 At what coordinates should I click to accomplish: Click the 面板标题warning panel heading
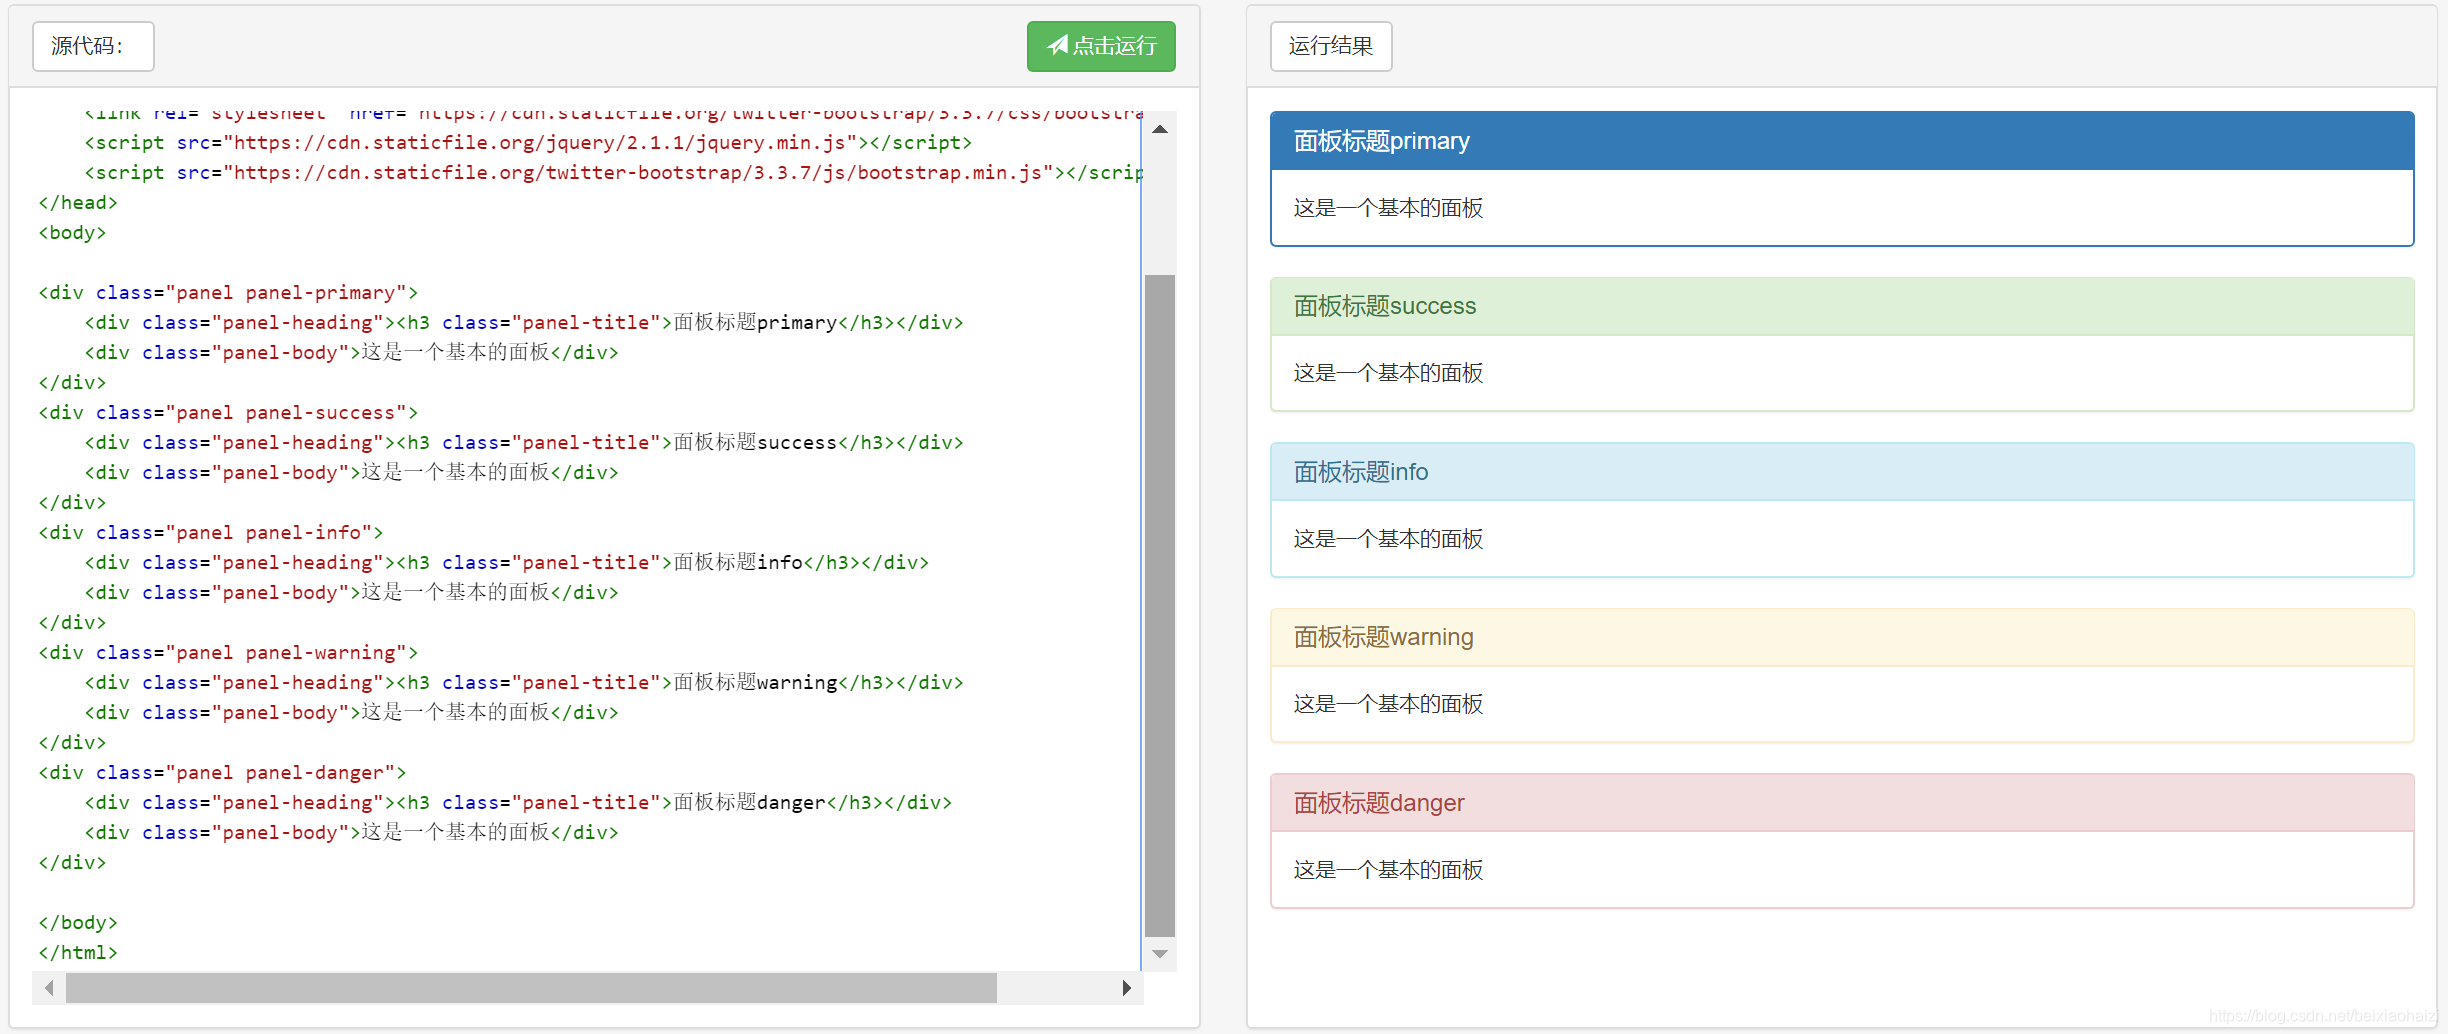(x=1842, y=637)
